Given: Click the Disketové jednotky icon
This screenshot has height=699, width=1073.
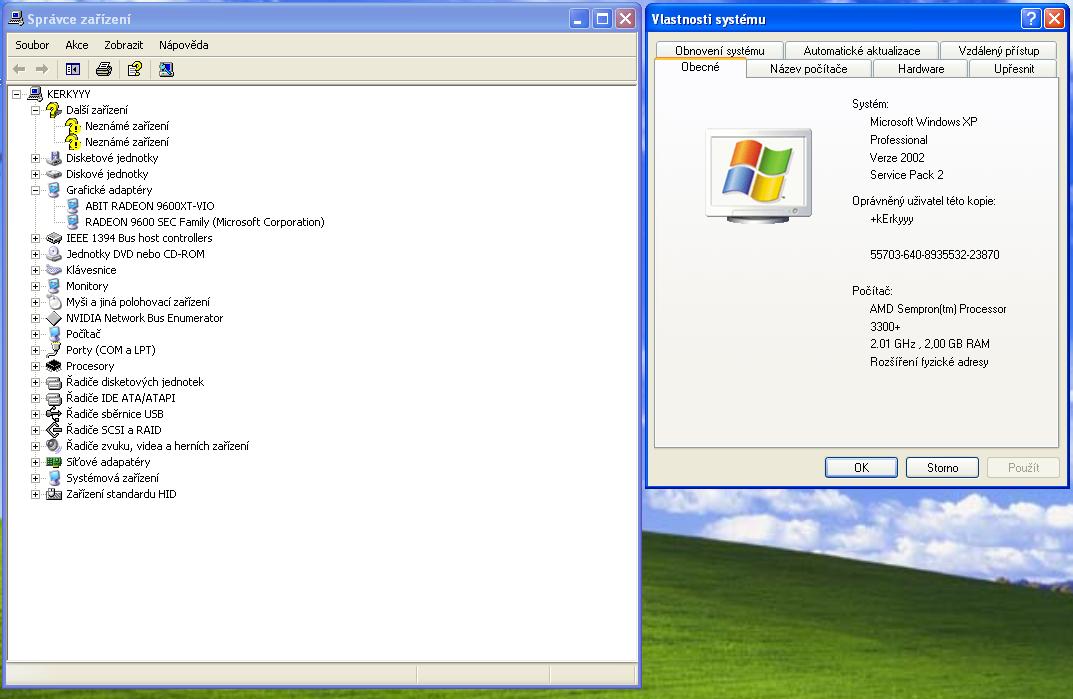Looking at the screenshot, I should 53,158.
